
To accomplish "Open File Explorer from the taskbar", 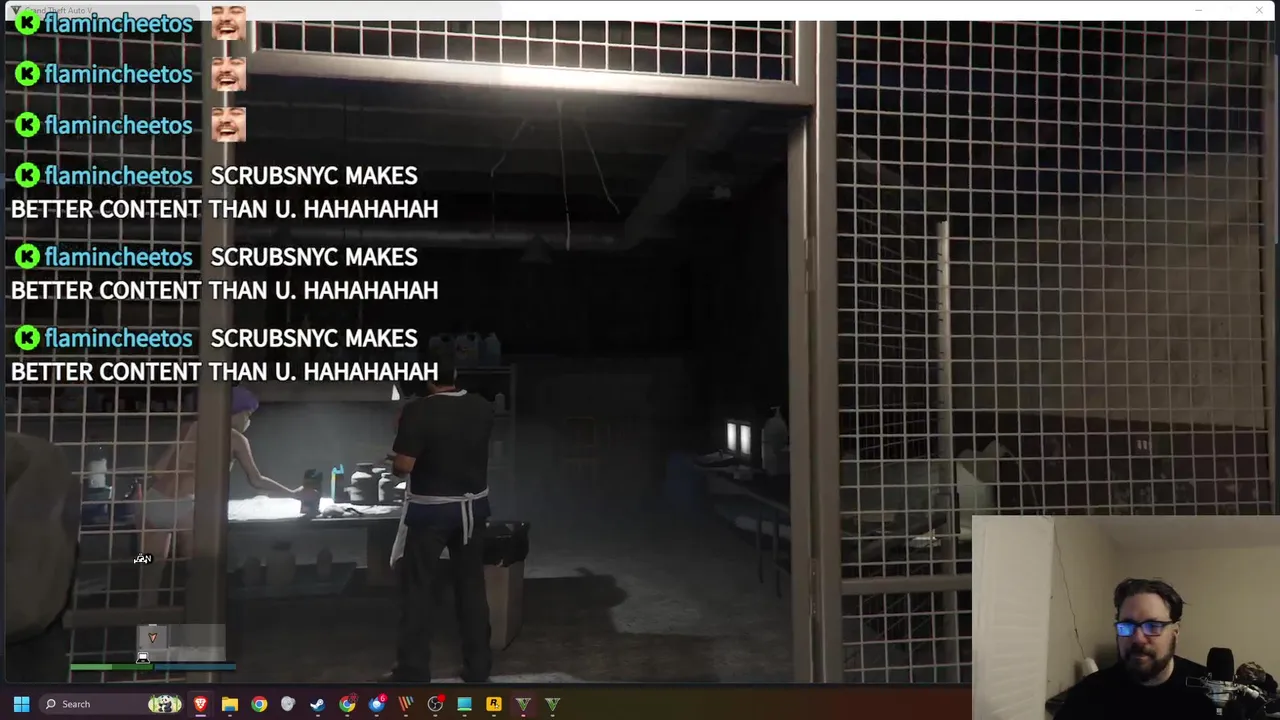I will (x=230, y=704).
